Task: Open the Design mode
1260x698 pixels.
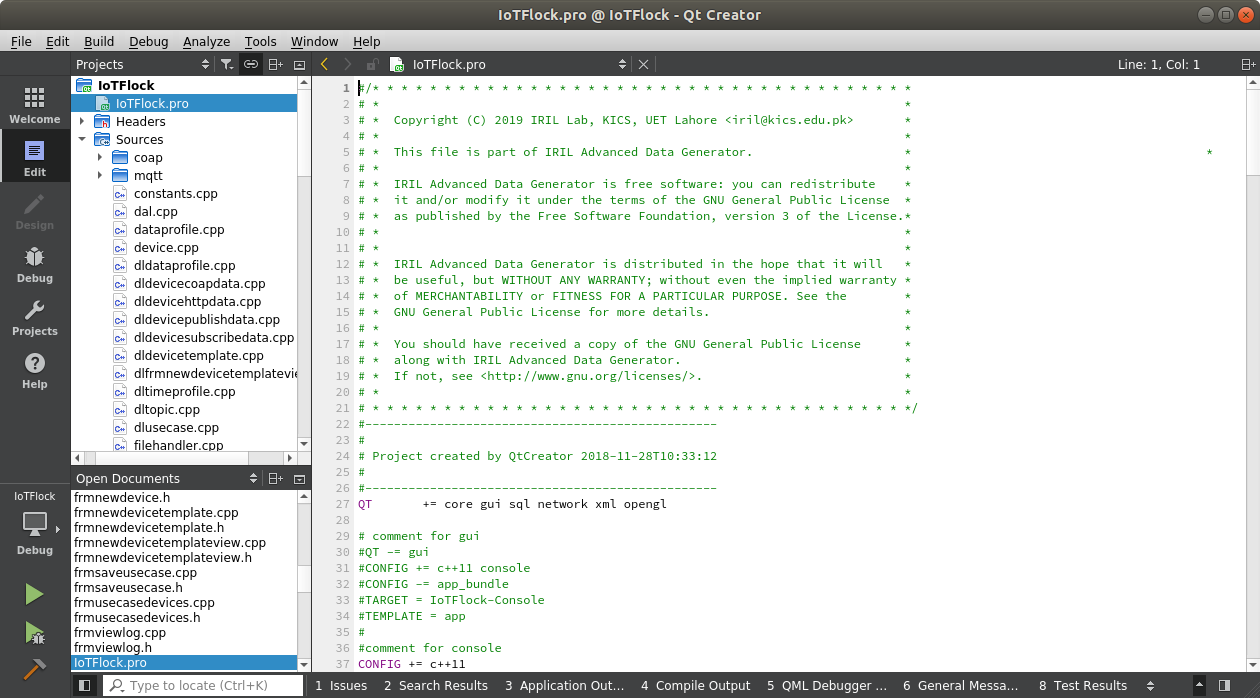Action: coord(35,210)
